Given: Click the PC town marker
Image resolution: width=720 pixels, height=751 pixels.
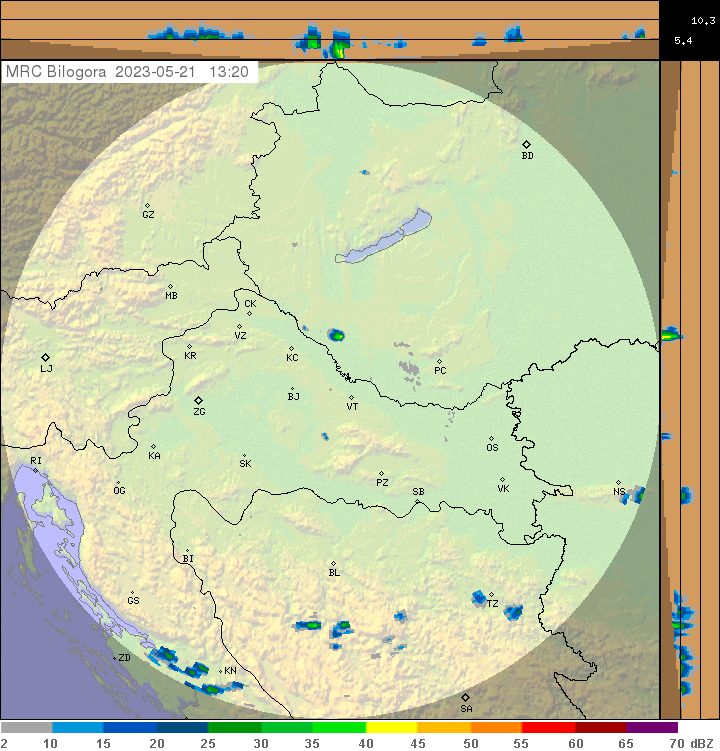Looking at the screenshot, I should click(x=439, y=361).
